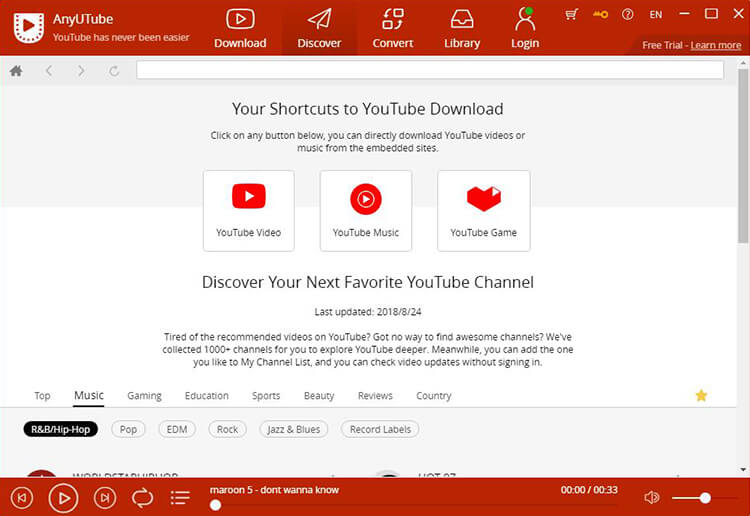Open the YouTube Music shortcut
Viewport: 750px width, 516px height.
[366, 210]
